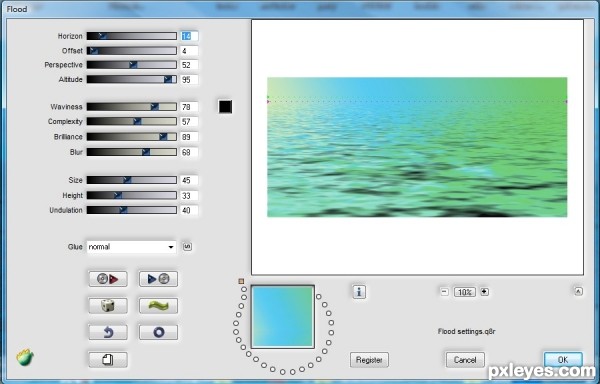Click the zoom in plus button
Viewport: 600px width, 384px height.
tap(484, 292)
